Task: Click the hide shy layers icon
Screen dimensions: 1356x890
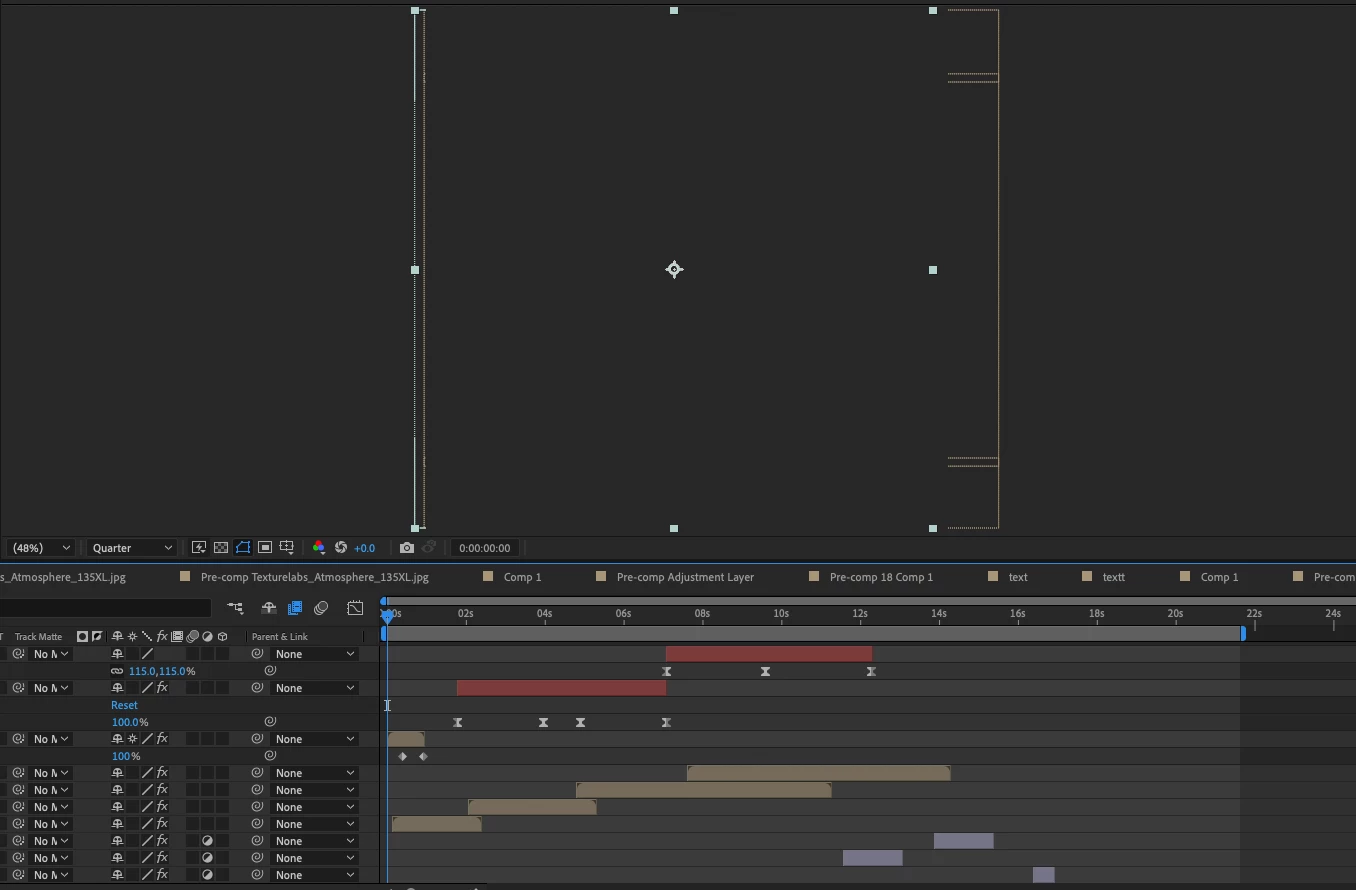Action: (x=269, y=608)
